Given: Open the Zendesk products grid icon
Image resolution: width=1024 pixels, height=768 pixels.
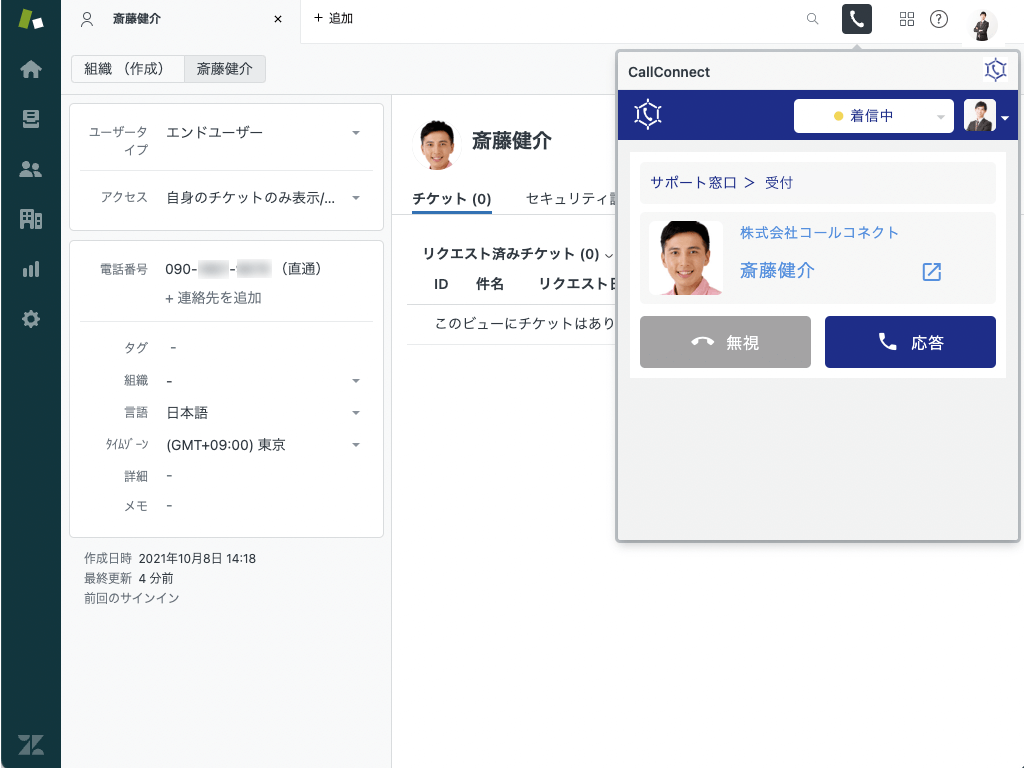Looking at the screenshot, I should 907,19.
